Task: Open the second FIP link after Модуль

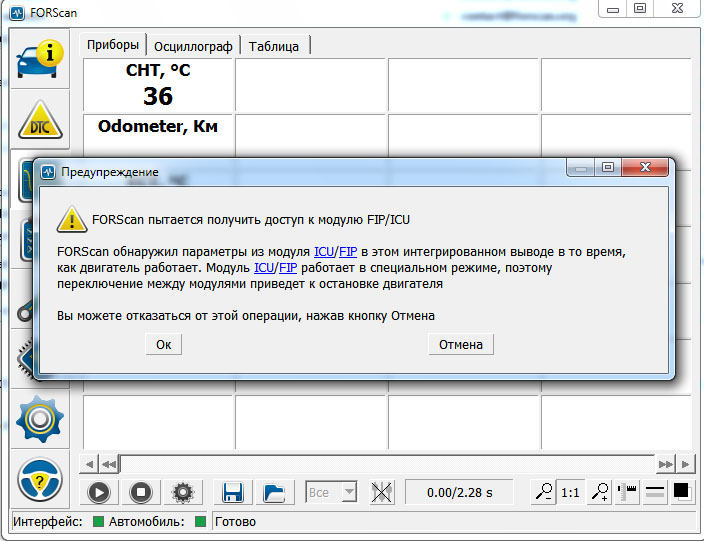Action: coord(288,268)
